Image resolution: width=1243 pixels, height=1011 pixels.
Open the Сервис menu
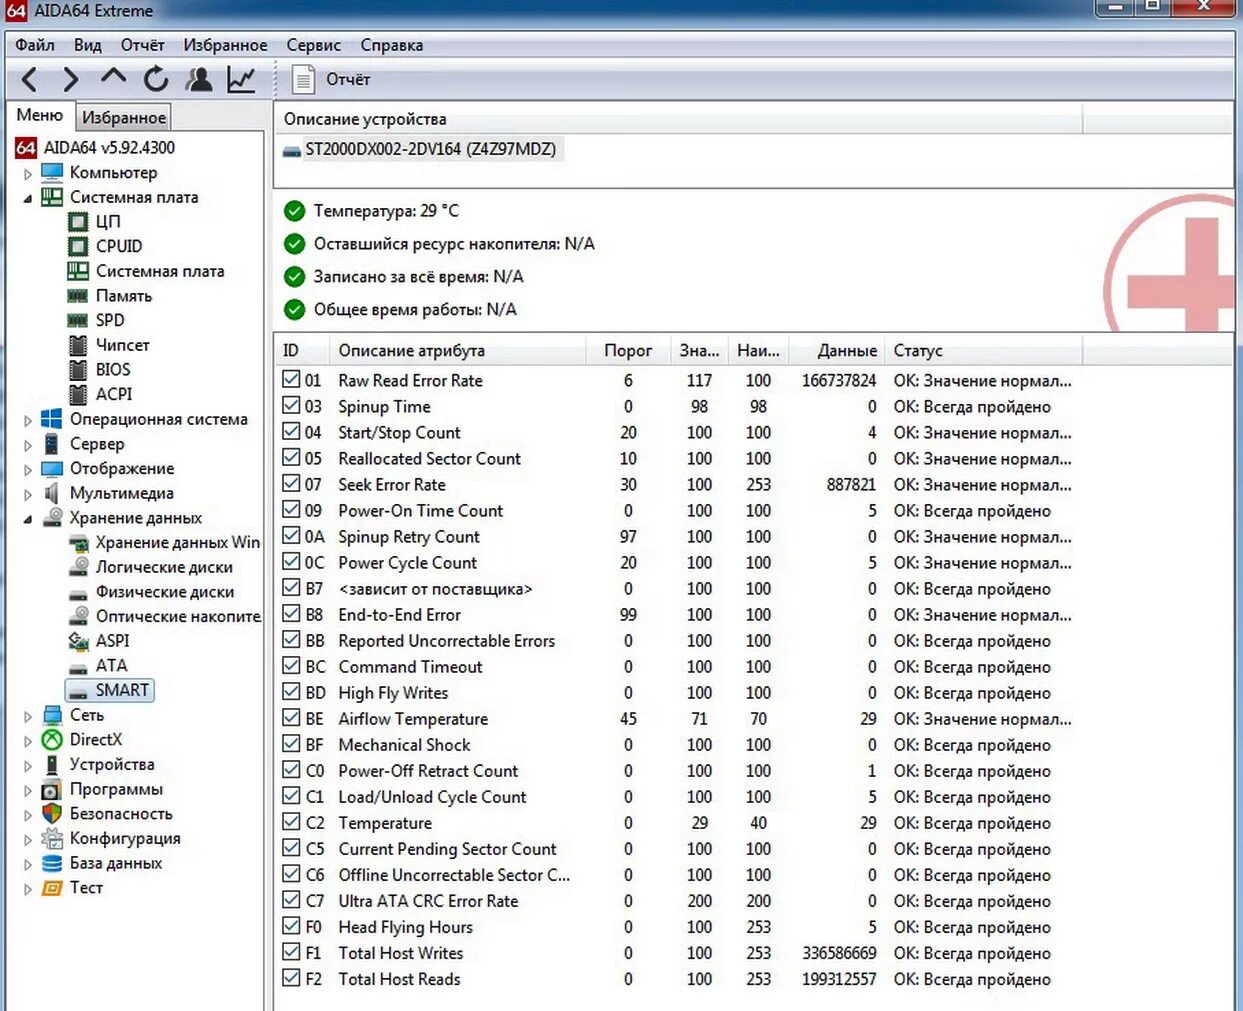pos(313,45)
